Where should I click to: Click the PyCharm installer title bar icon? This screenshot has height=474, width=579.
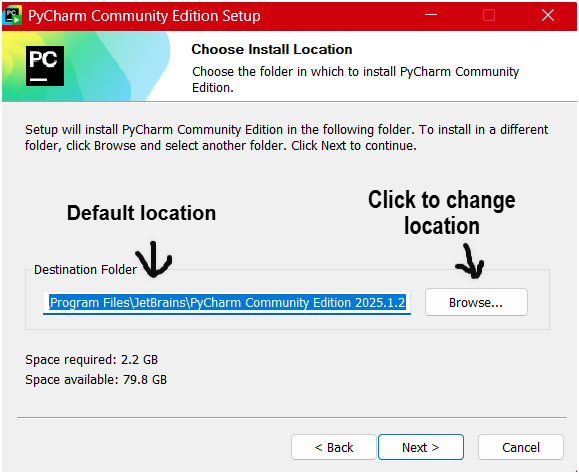tap(12, 16)
